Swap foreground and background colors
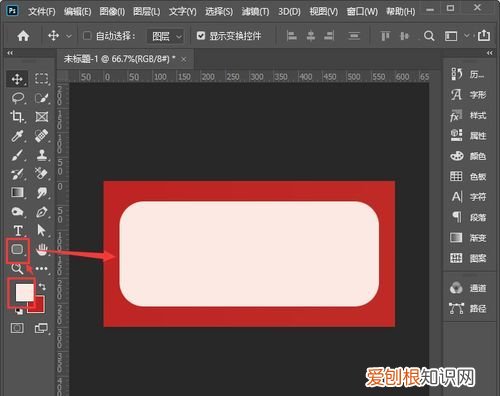Screen dimensions: 500x396 point(42,287)
